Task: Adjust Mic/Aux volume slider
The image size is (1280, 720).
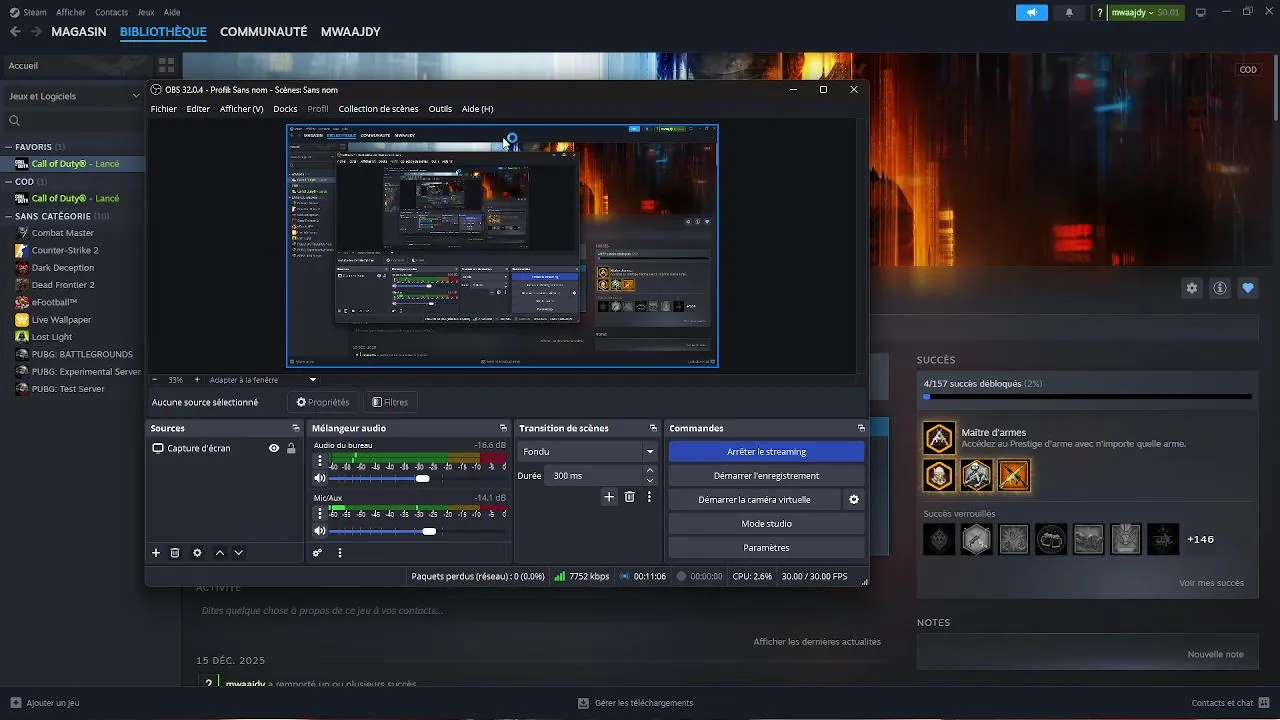Action: (x=429, y=531)
